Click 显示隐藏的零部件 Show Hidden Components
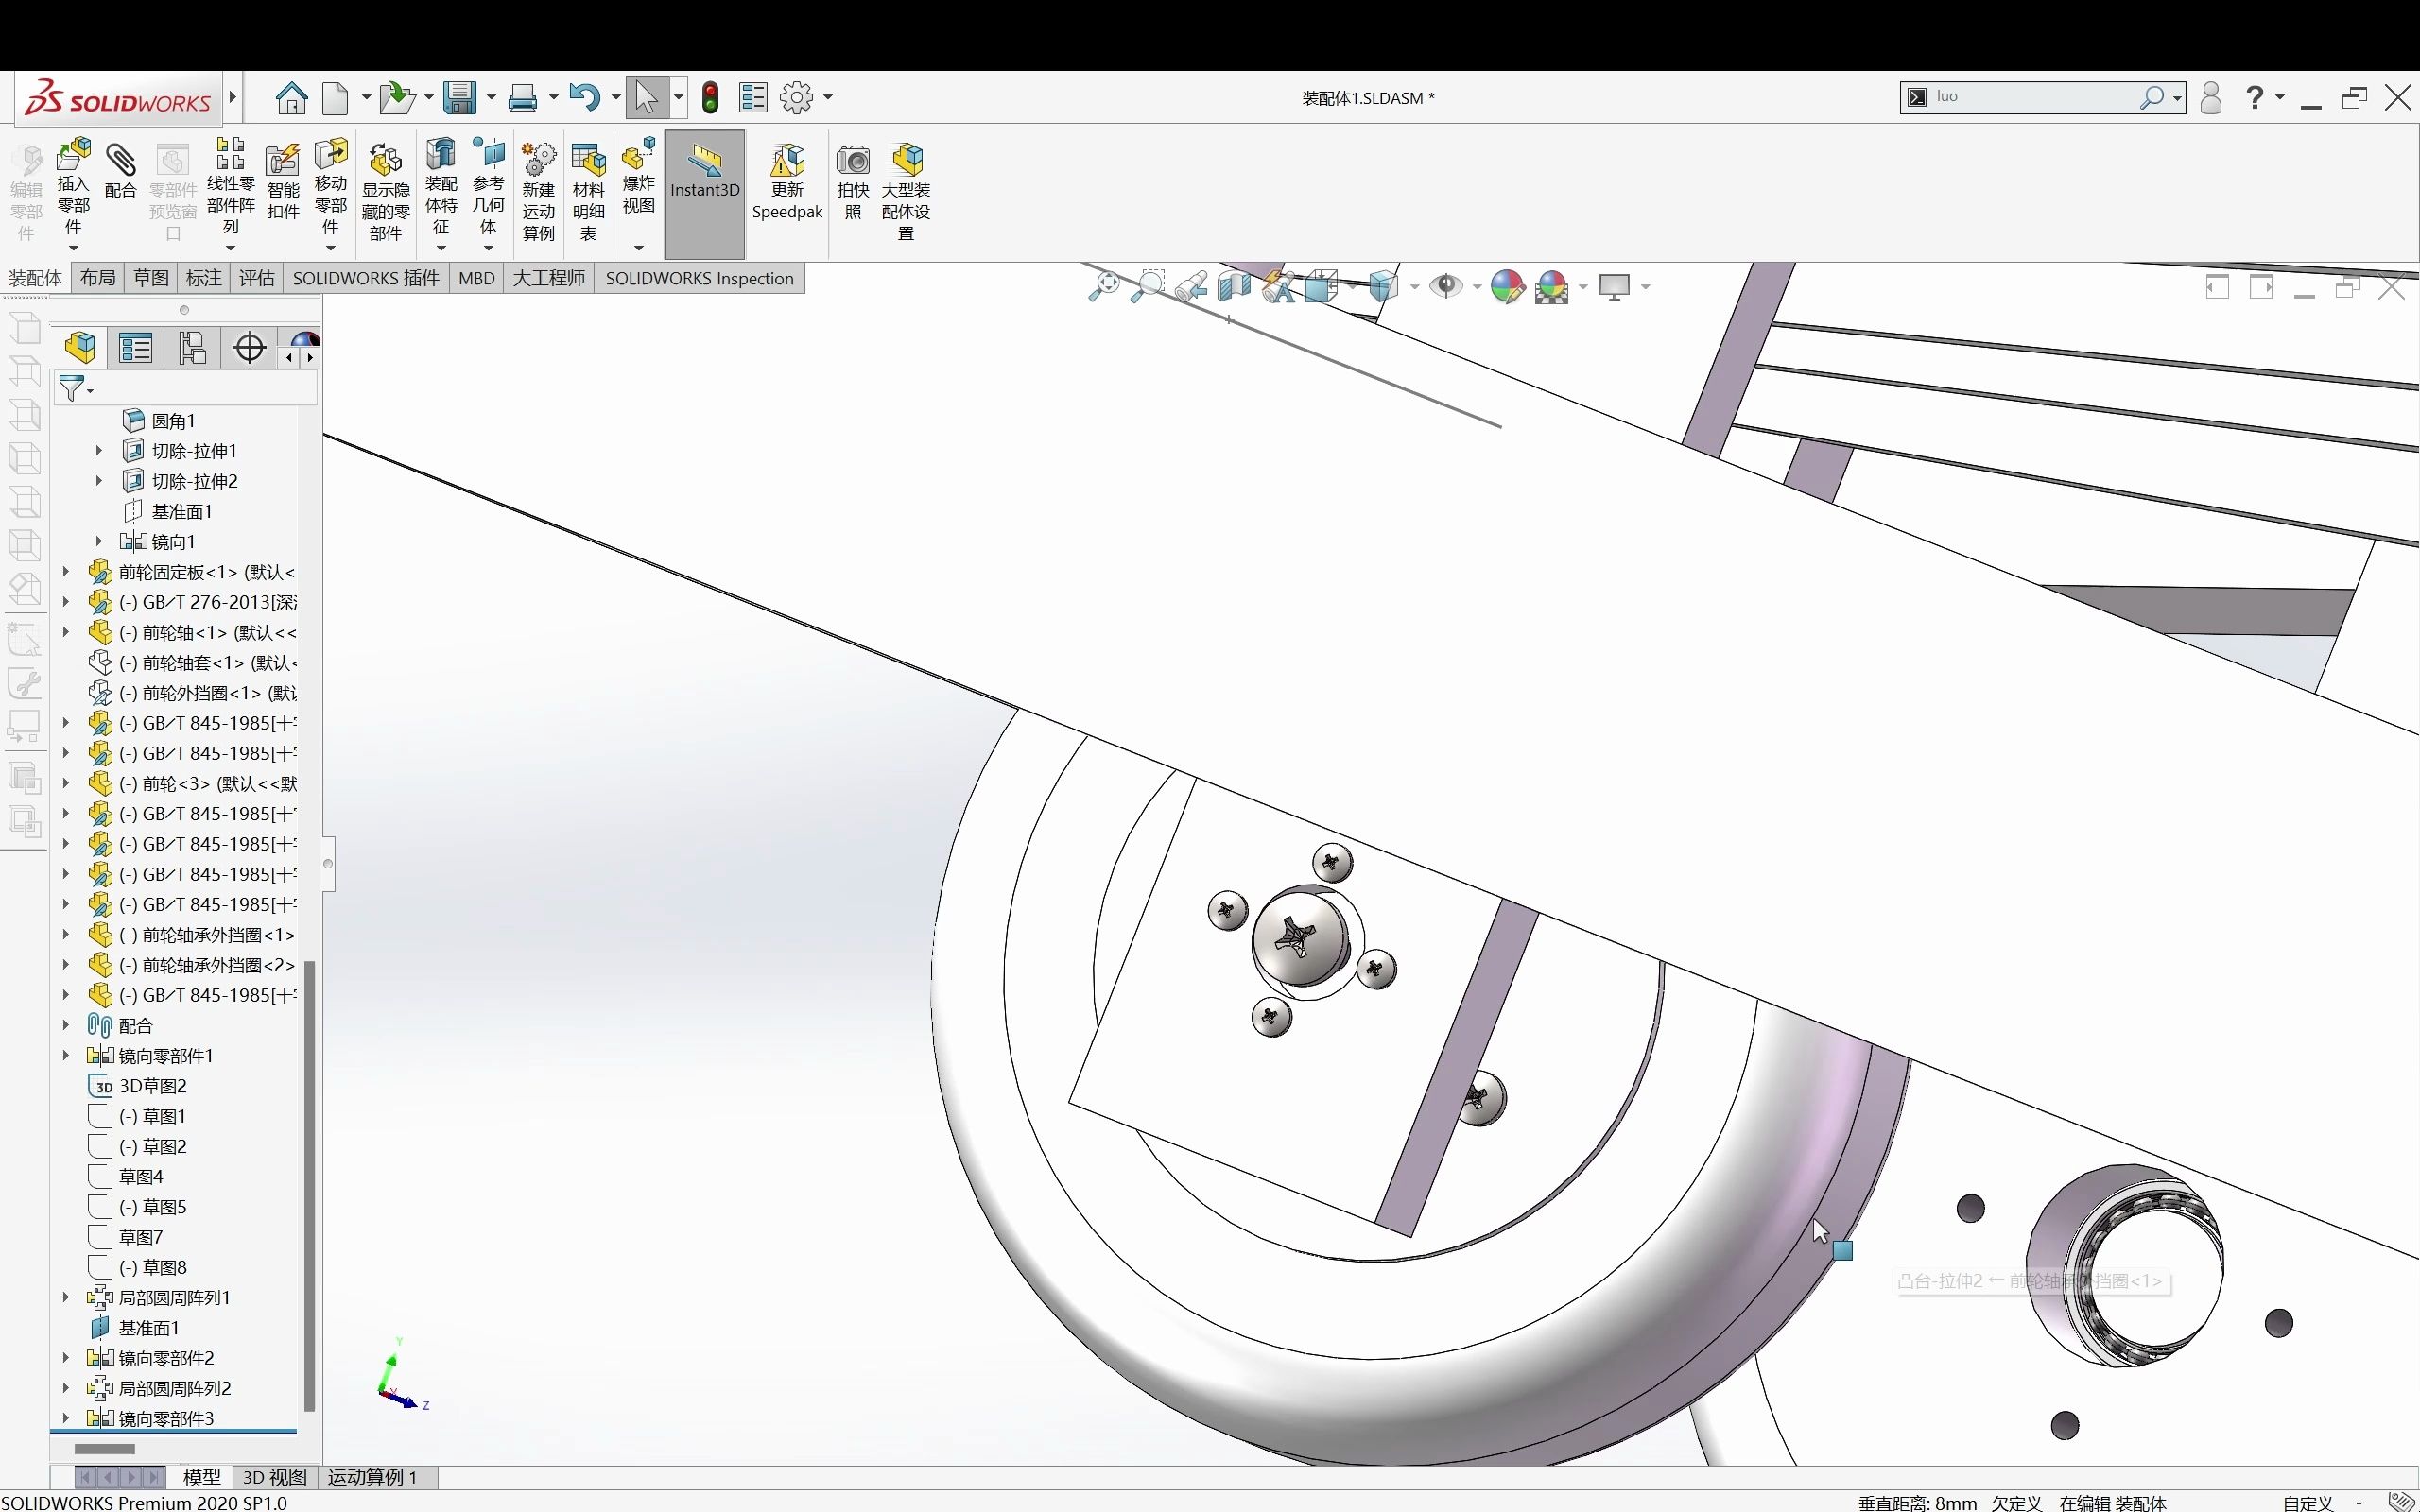This screenshot has width=2420, height=1512. 385,193
